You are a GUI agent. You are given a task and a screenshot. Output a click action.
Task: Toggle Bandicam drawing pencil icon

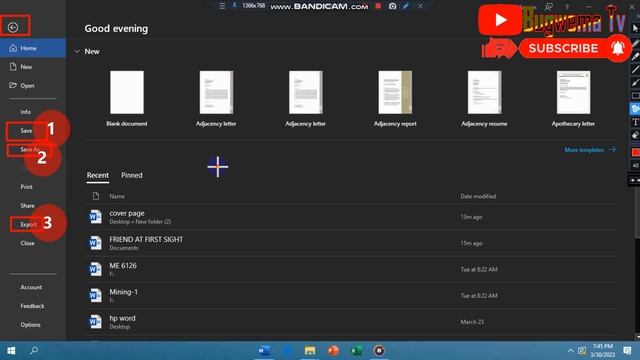pos(406,6)
